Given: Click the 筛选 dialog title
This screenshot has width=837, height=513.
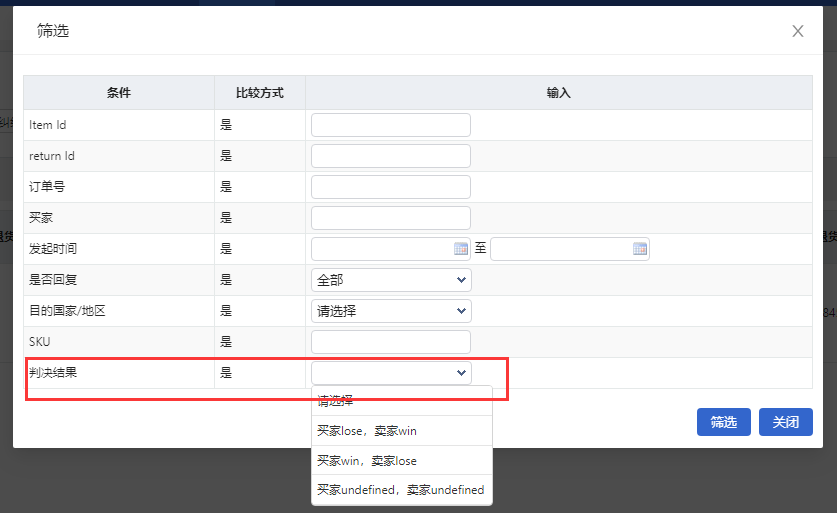Looking at the screenshot, I should (x=53, y=31).
